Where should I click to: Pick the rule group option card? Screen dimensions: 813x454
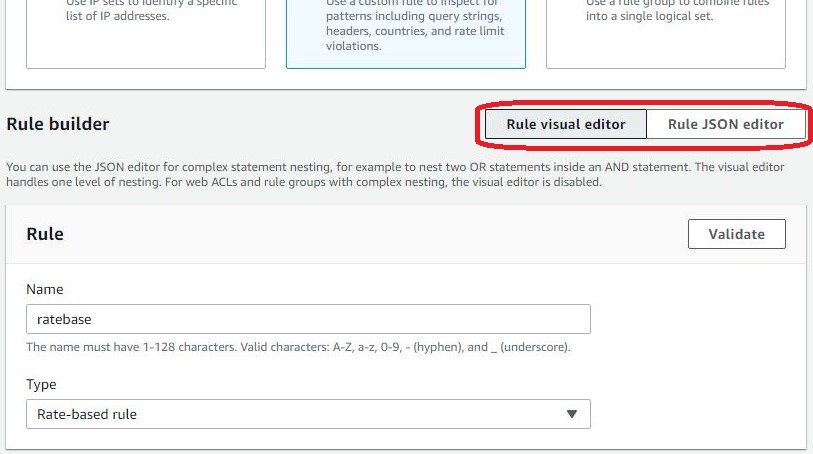(x=675, y=32)
